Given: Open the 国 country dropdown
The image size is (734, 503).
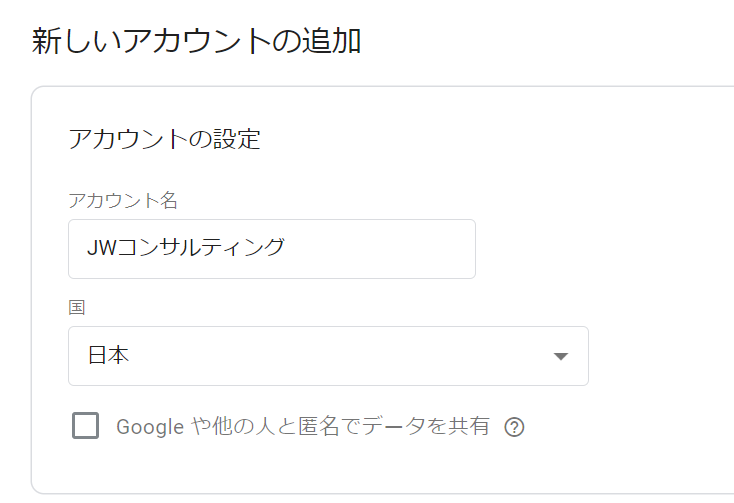Looking at the screenshot, I should pos(328,356).
